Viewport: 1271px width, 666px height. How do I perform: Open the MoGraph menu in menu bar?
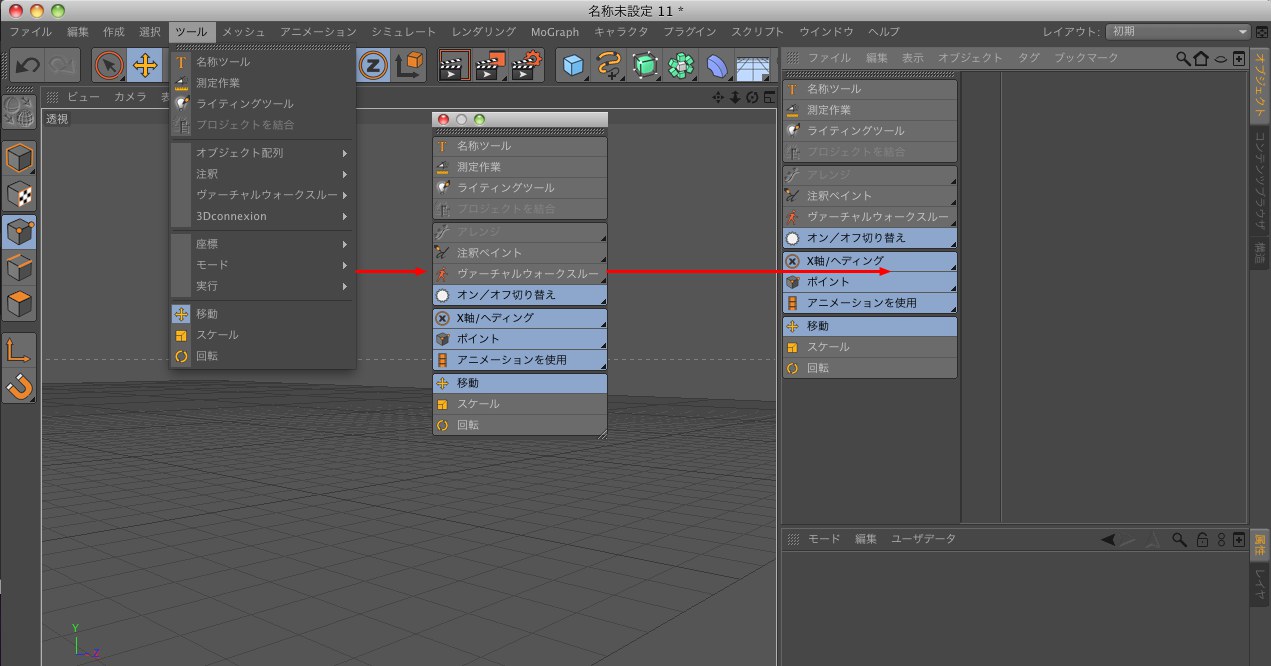(x=554, y=32)
